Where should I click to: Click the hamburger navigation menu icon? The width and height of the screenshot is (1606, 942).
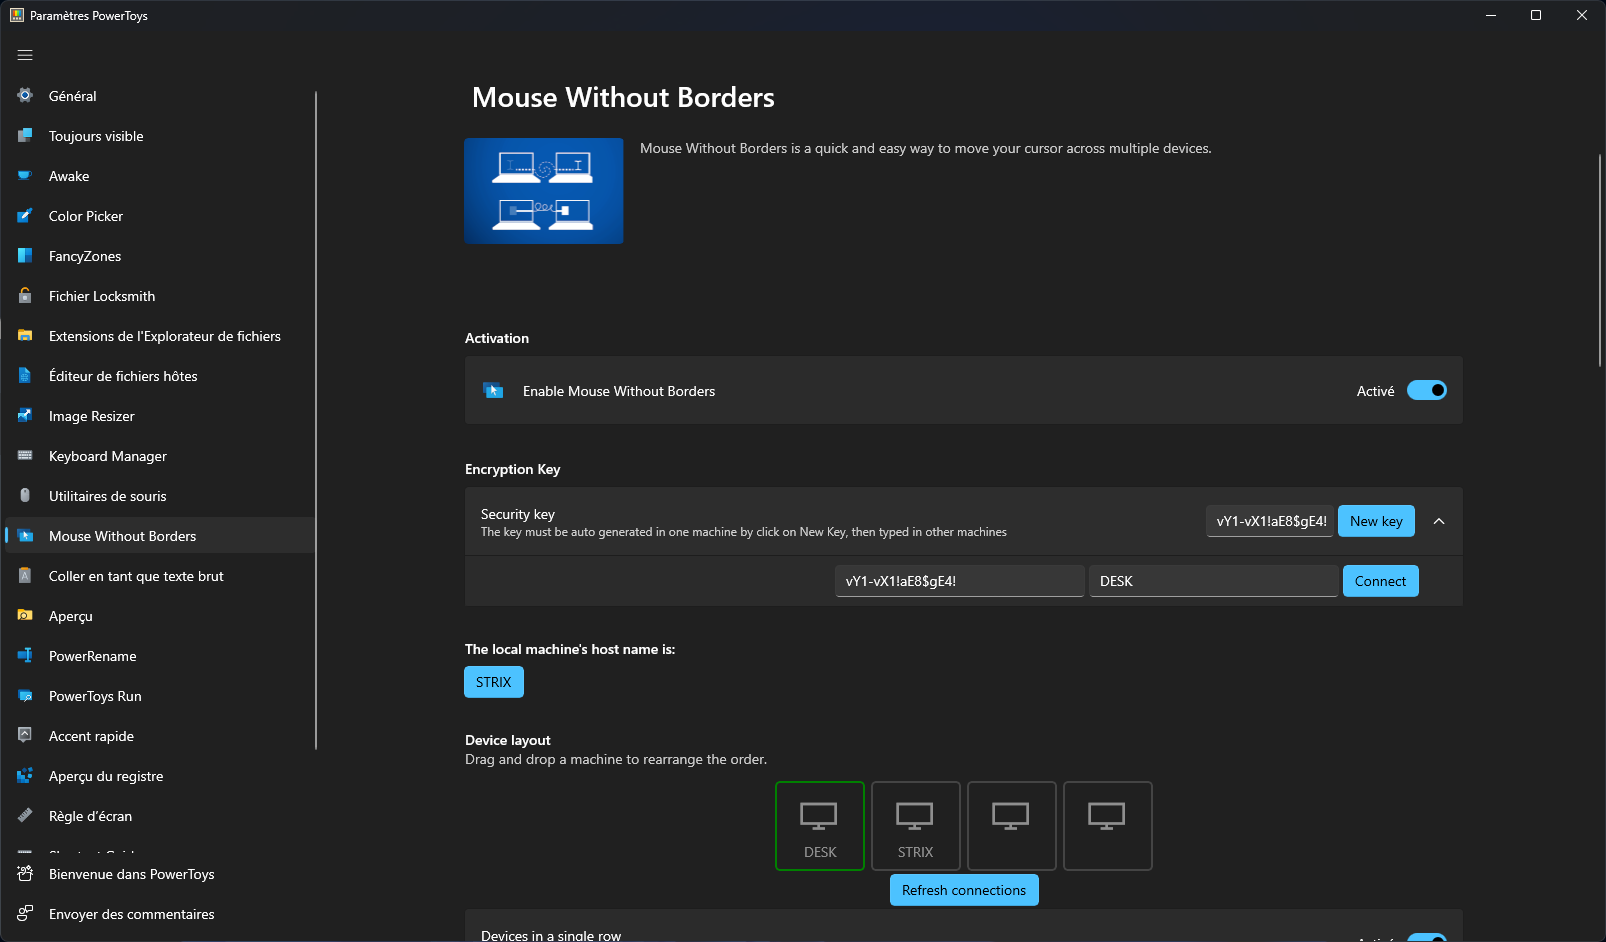click(25, 55)
